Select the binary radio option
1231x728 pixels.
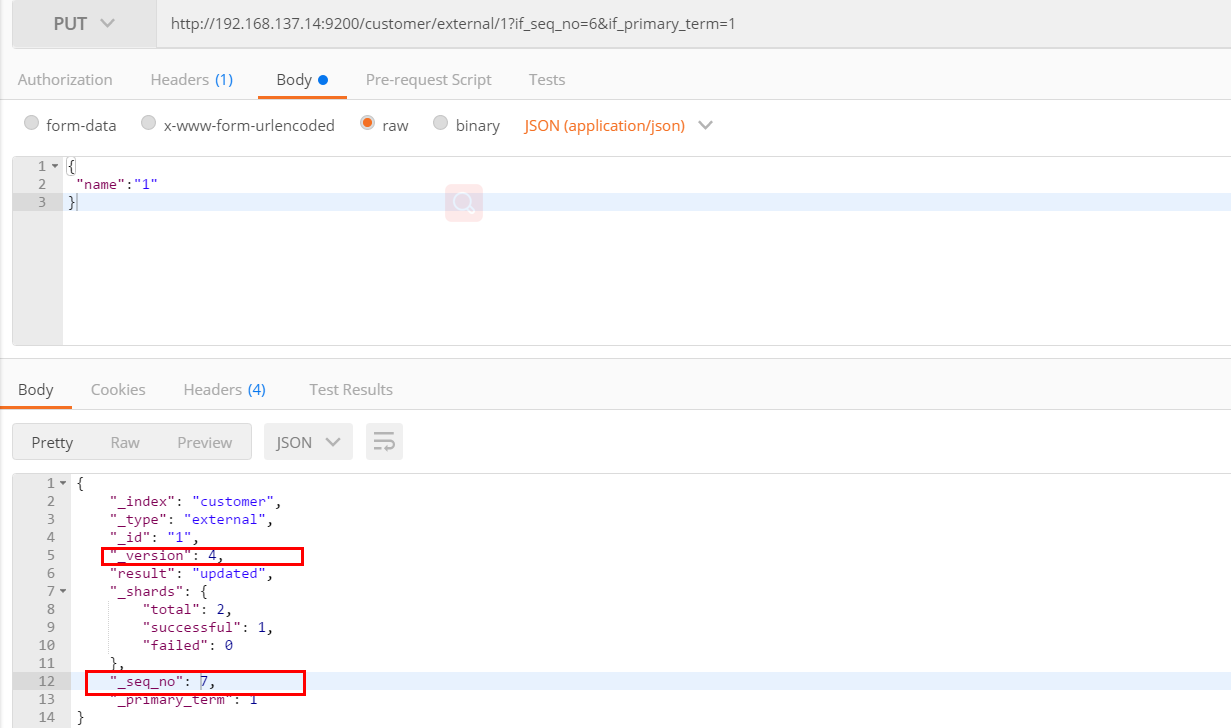click(x=441, y=124)
